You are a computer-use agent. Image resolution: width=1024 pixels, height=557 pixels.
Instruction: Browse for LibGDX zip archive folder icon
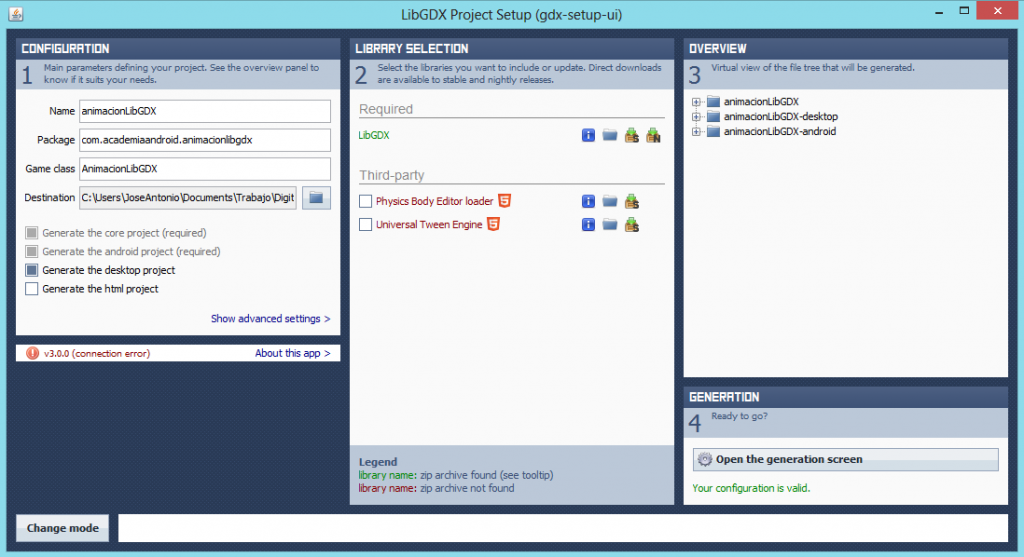pos(610,135)
